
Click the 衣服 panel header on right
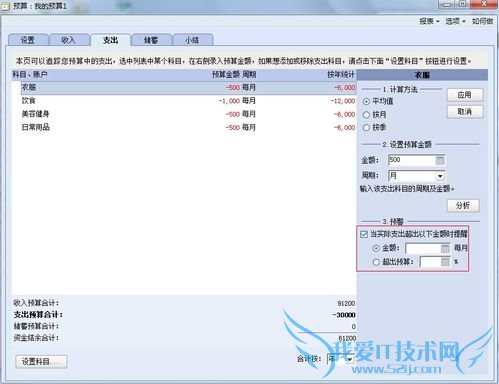tap(422, 75)
